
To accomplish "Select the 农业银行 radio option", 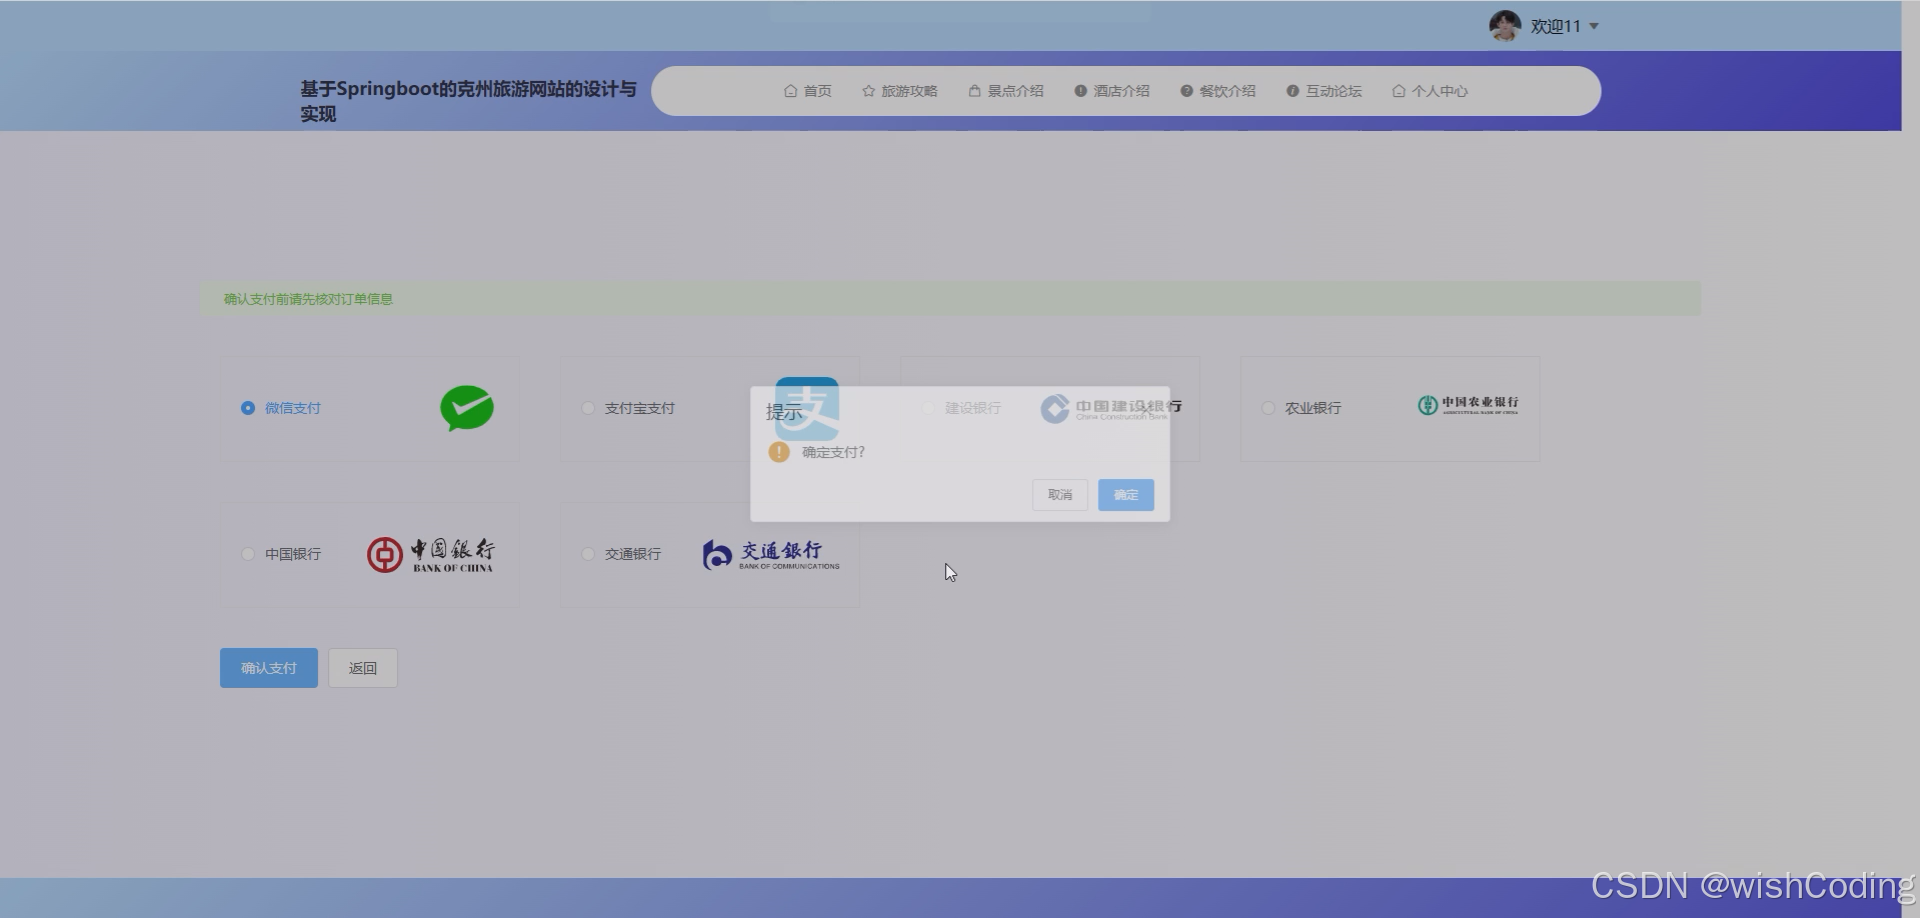I will (1268, 408).
